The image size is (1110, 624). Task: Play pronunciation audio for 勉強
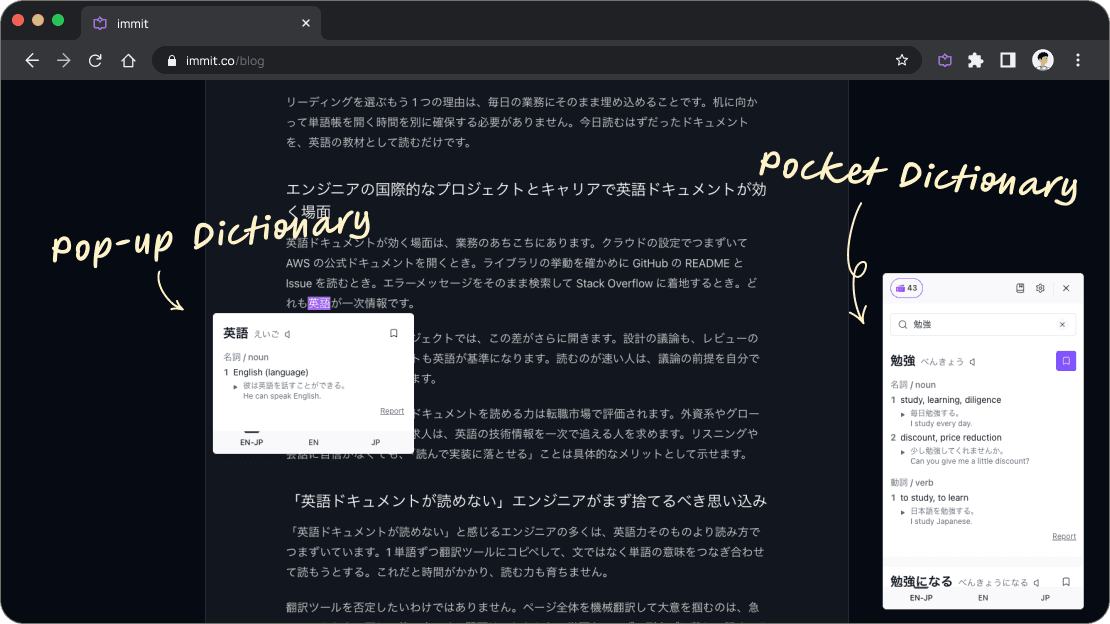tap(973, 362)
